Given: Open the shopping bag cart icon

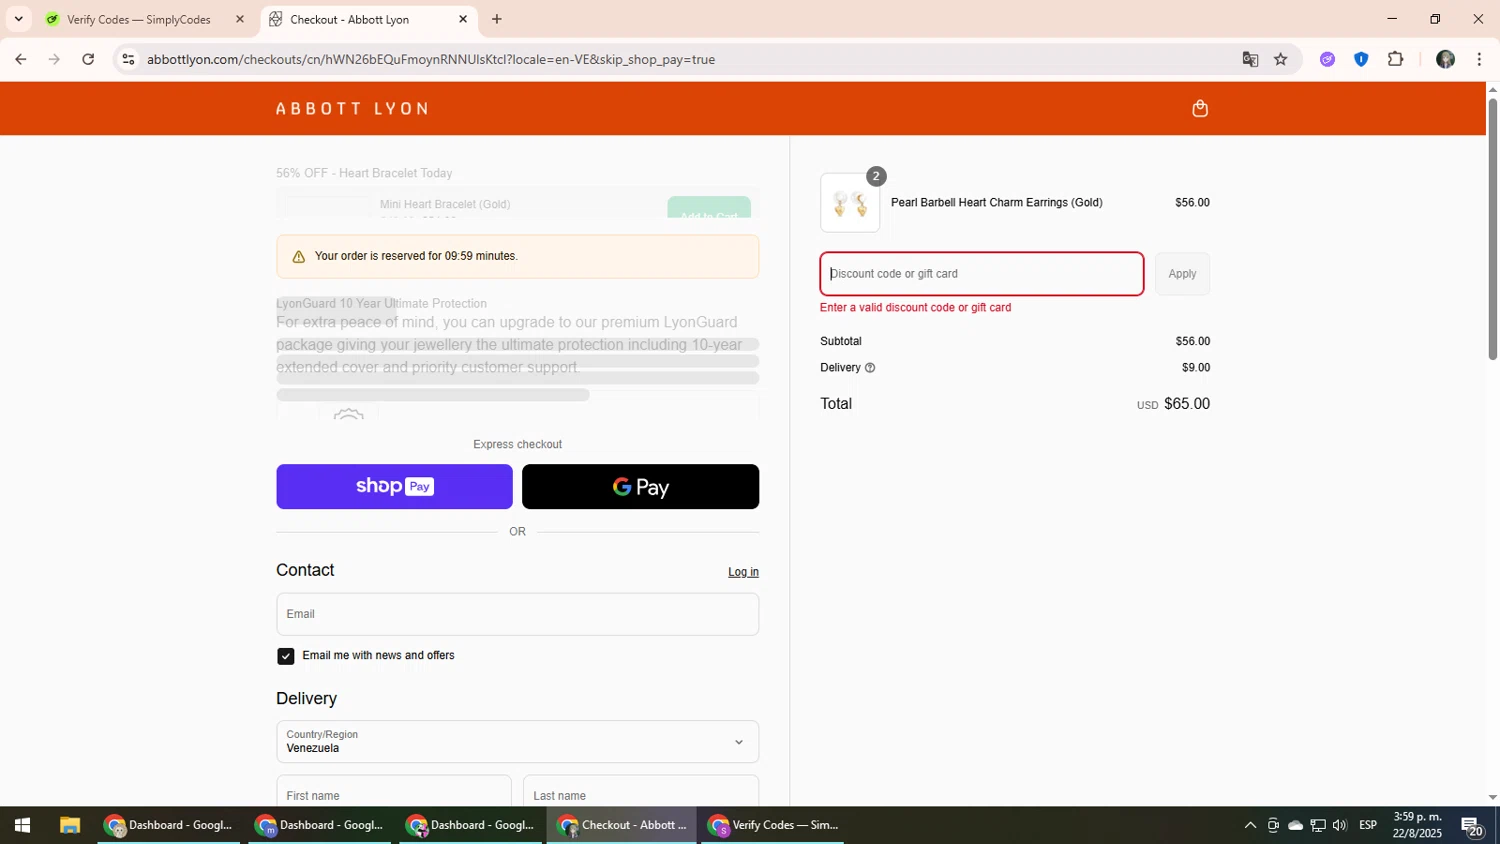Looking at the screenshot, I should pyautogui.click(x=1200, y=108).
